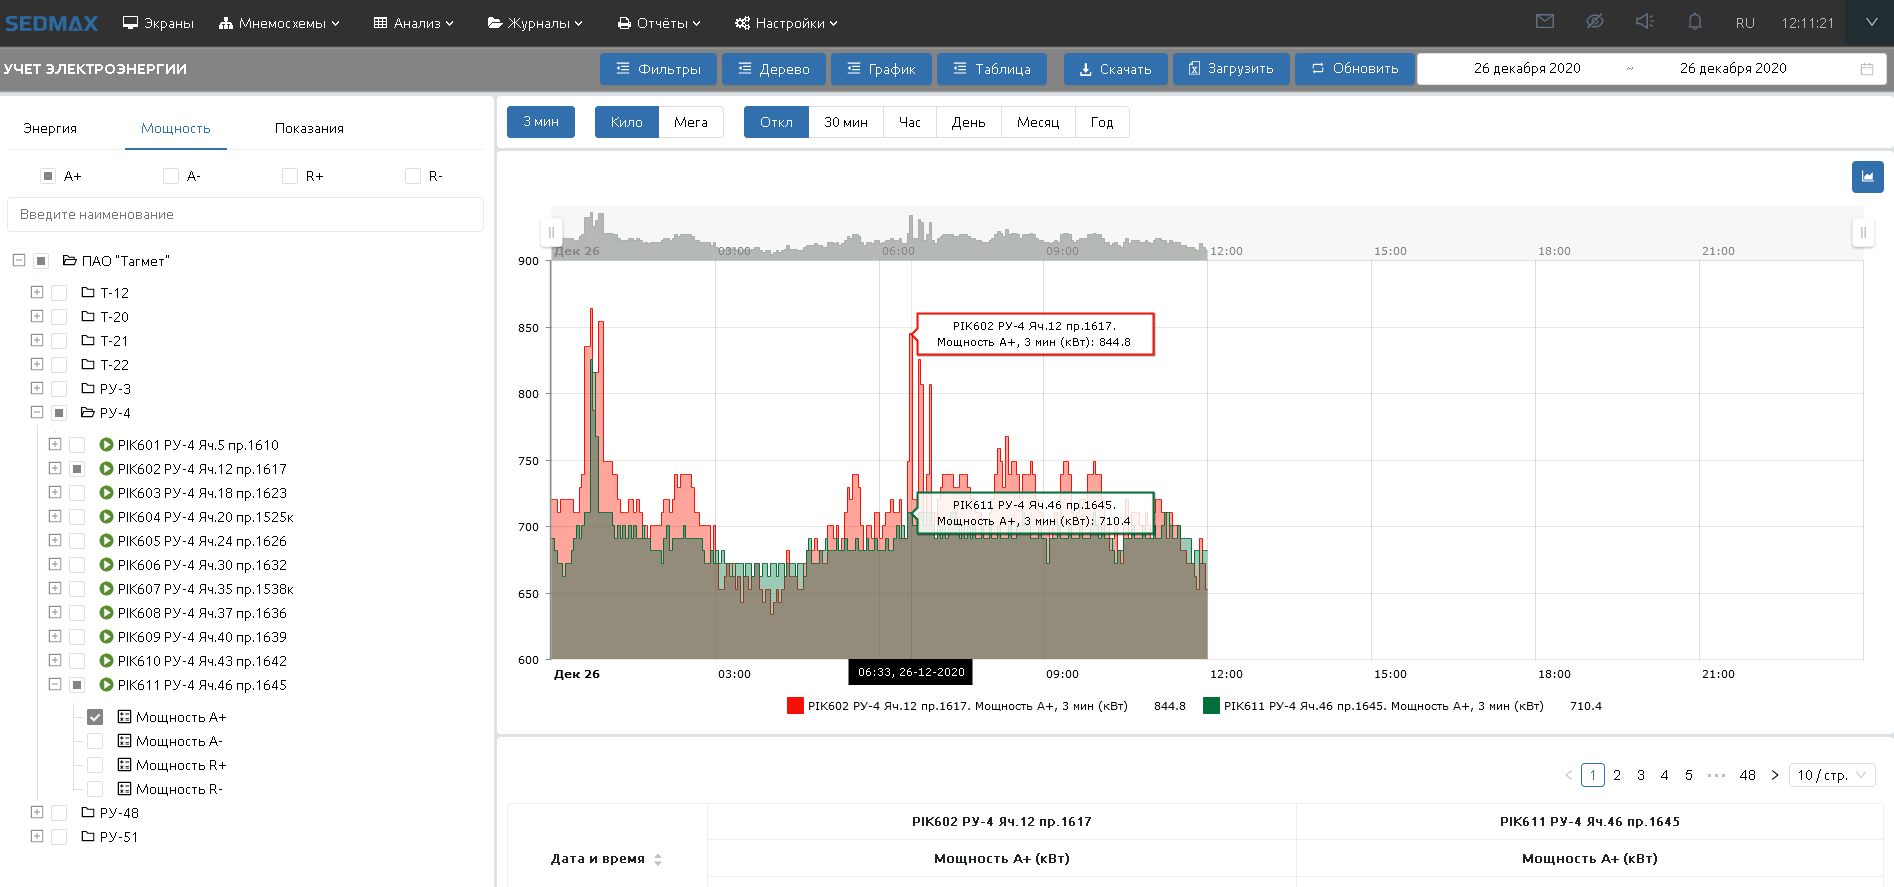
Task: Click the mail envelope icon in header
Action: tap(1545, 22)
